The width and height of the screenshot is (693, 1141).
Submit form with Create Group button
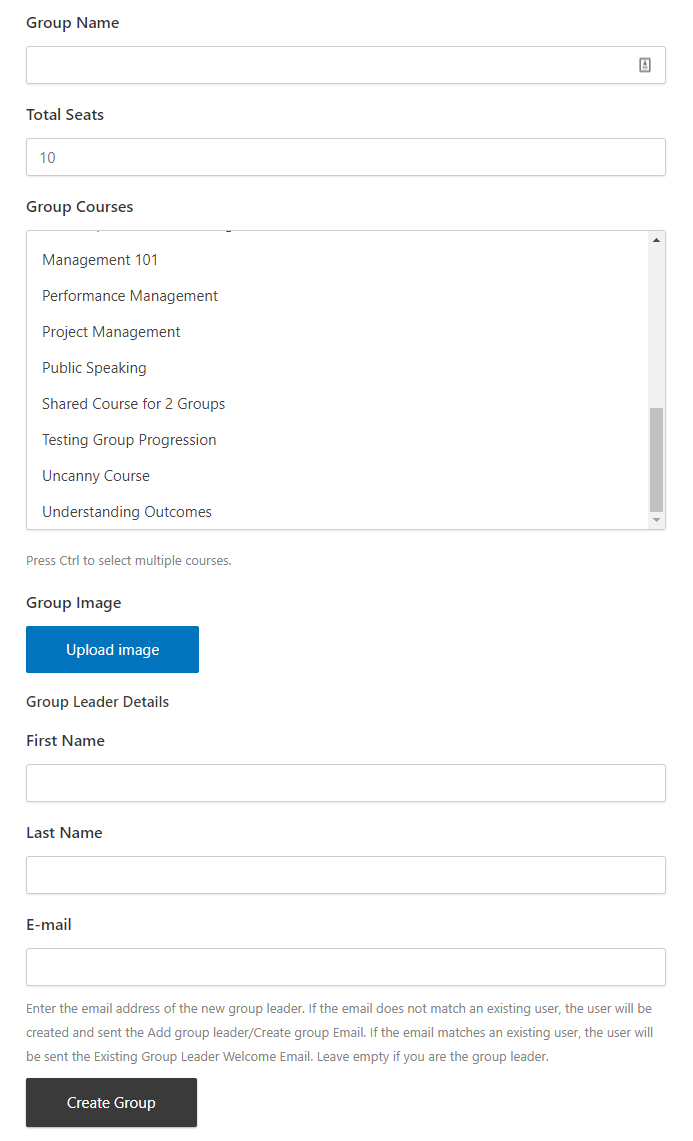tap(111, 1102)
